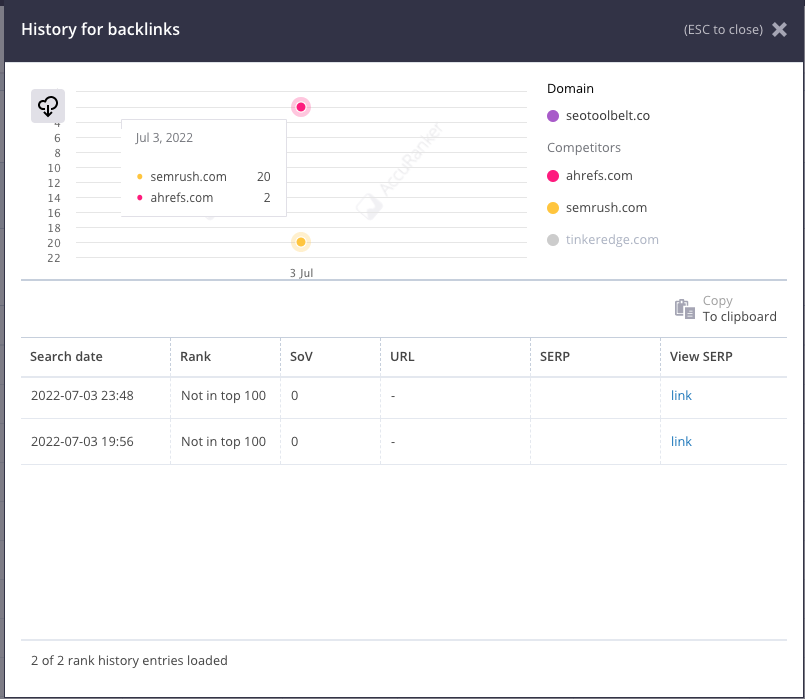Click the clipboard copy icon
The image size is (805, 699).
pos(684,308)
